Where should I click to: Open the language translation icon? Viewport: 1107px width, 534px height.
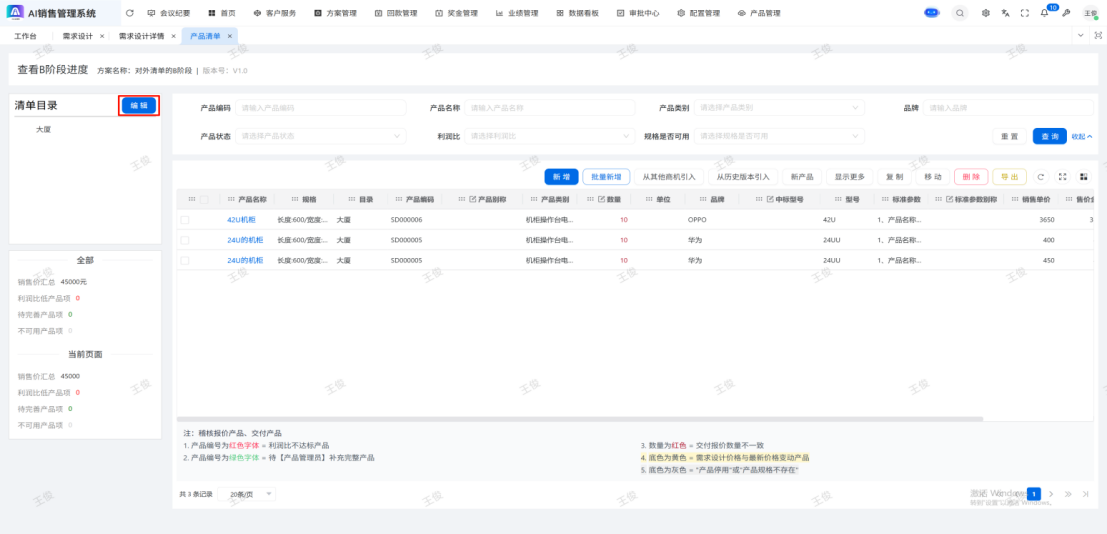[1005, 13]
